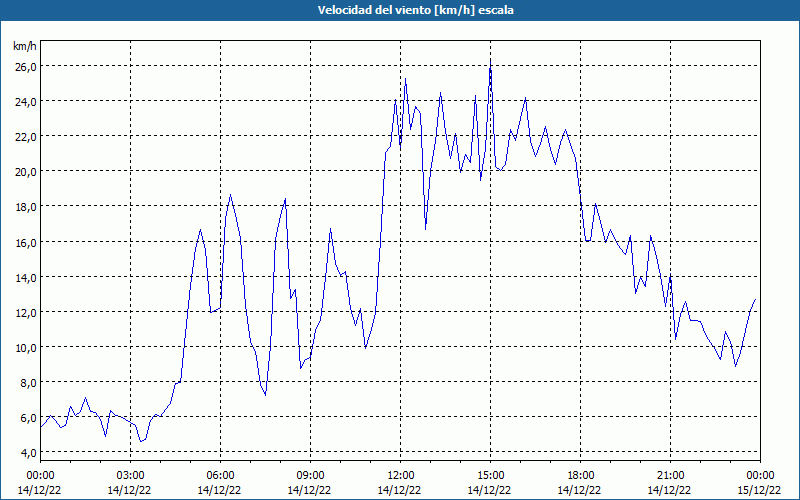
Task: Click the 16,0 y-axis value
Action: (25, 242)
